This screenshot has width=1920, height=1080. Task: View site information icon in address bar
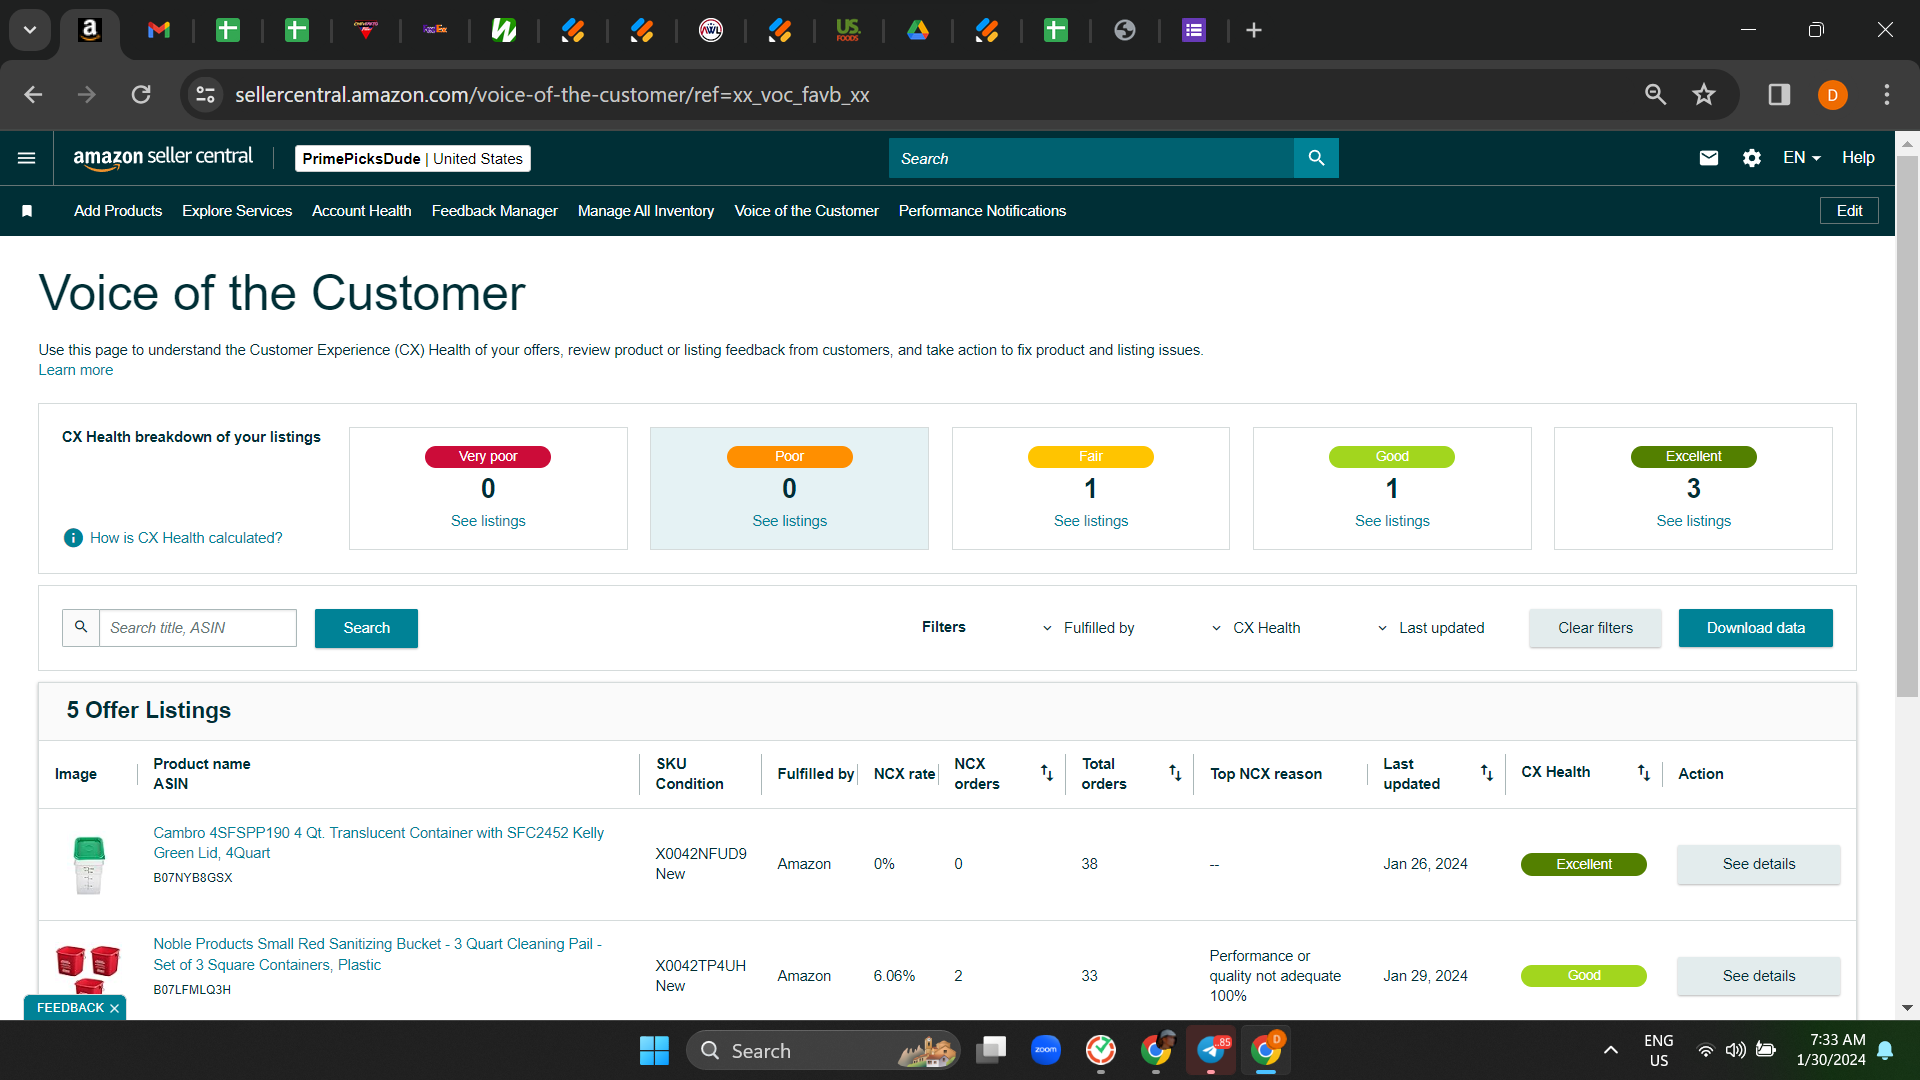pyautogui.click(x=205, y=95)
